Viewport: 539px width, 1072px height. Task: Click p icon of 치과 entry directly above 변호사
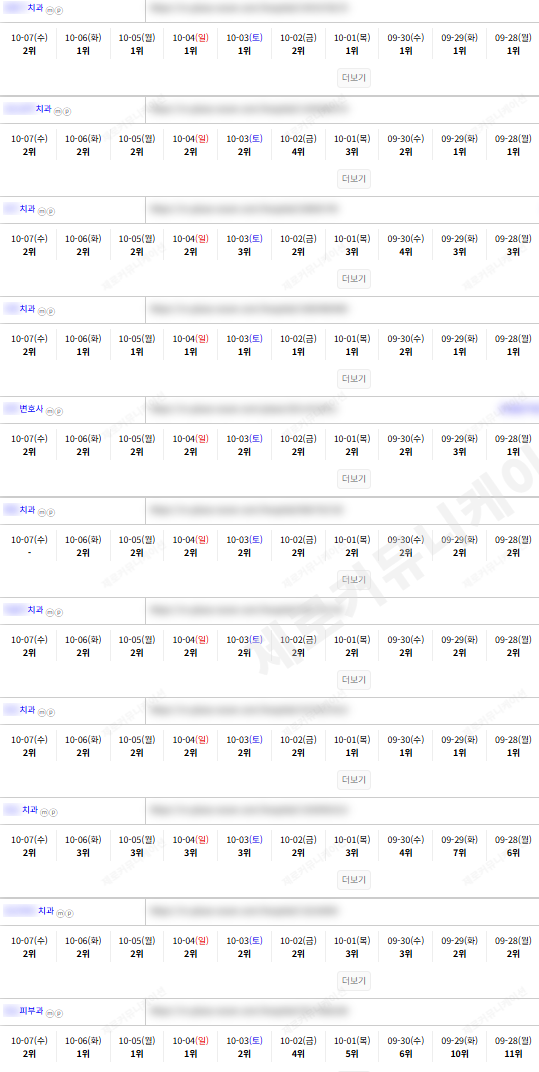click(51, 311)
